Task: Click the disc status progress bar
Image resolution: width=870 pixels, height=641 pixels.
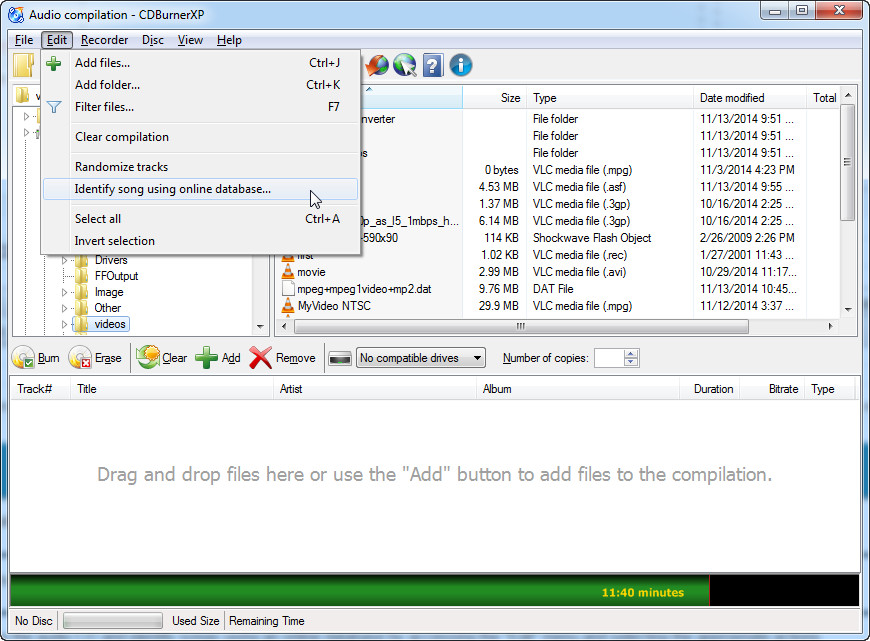Action: (x=113, y=620)
